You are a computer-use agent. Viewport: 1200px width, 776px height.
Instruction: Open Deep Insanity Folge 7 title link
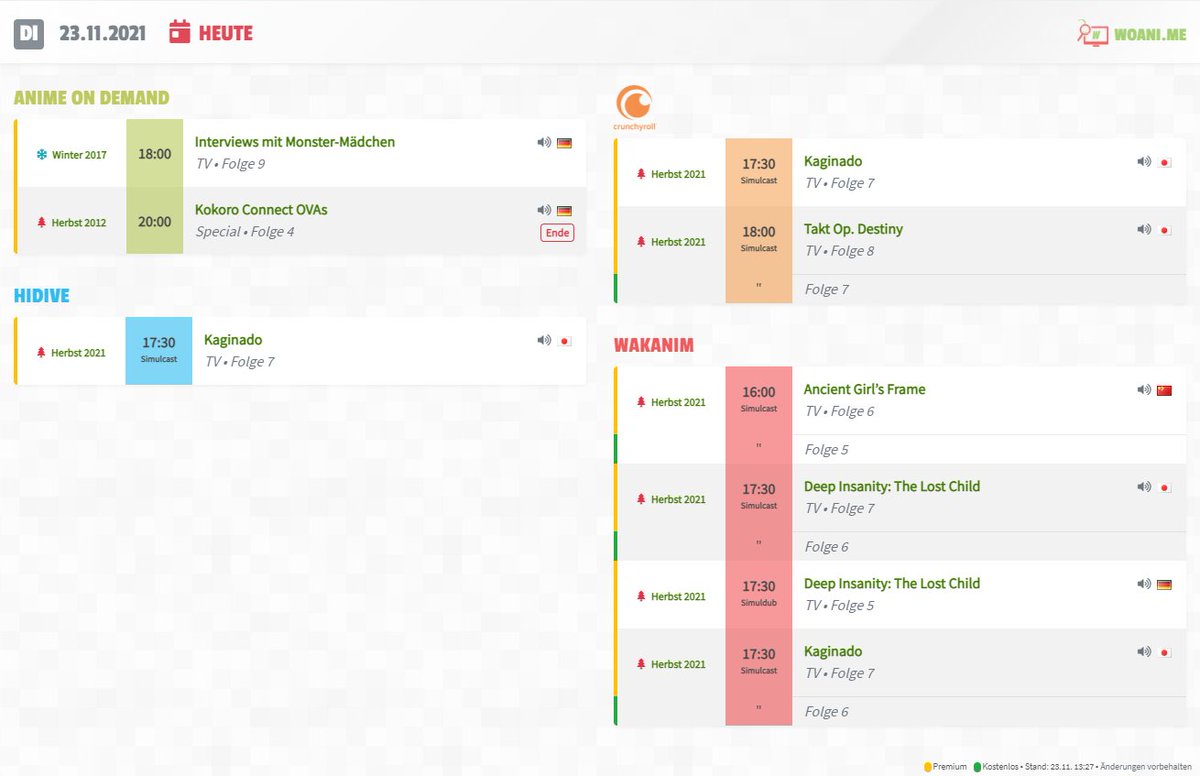click(x=892, y=486)
